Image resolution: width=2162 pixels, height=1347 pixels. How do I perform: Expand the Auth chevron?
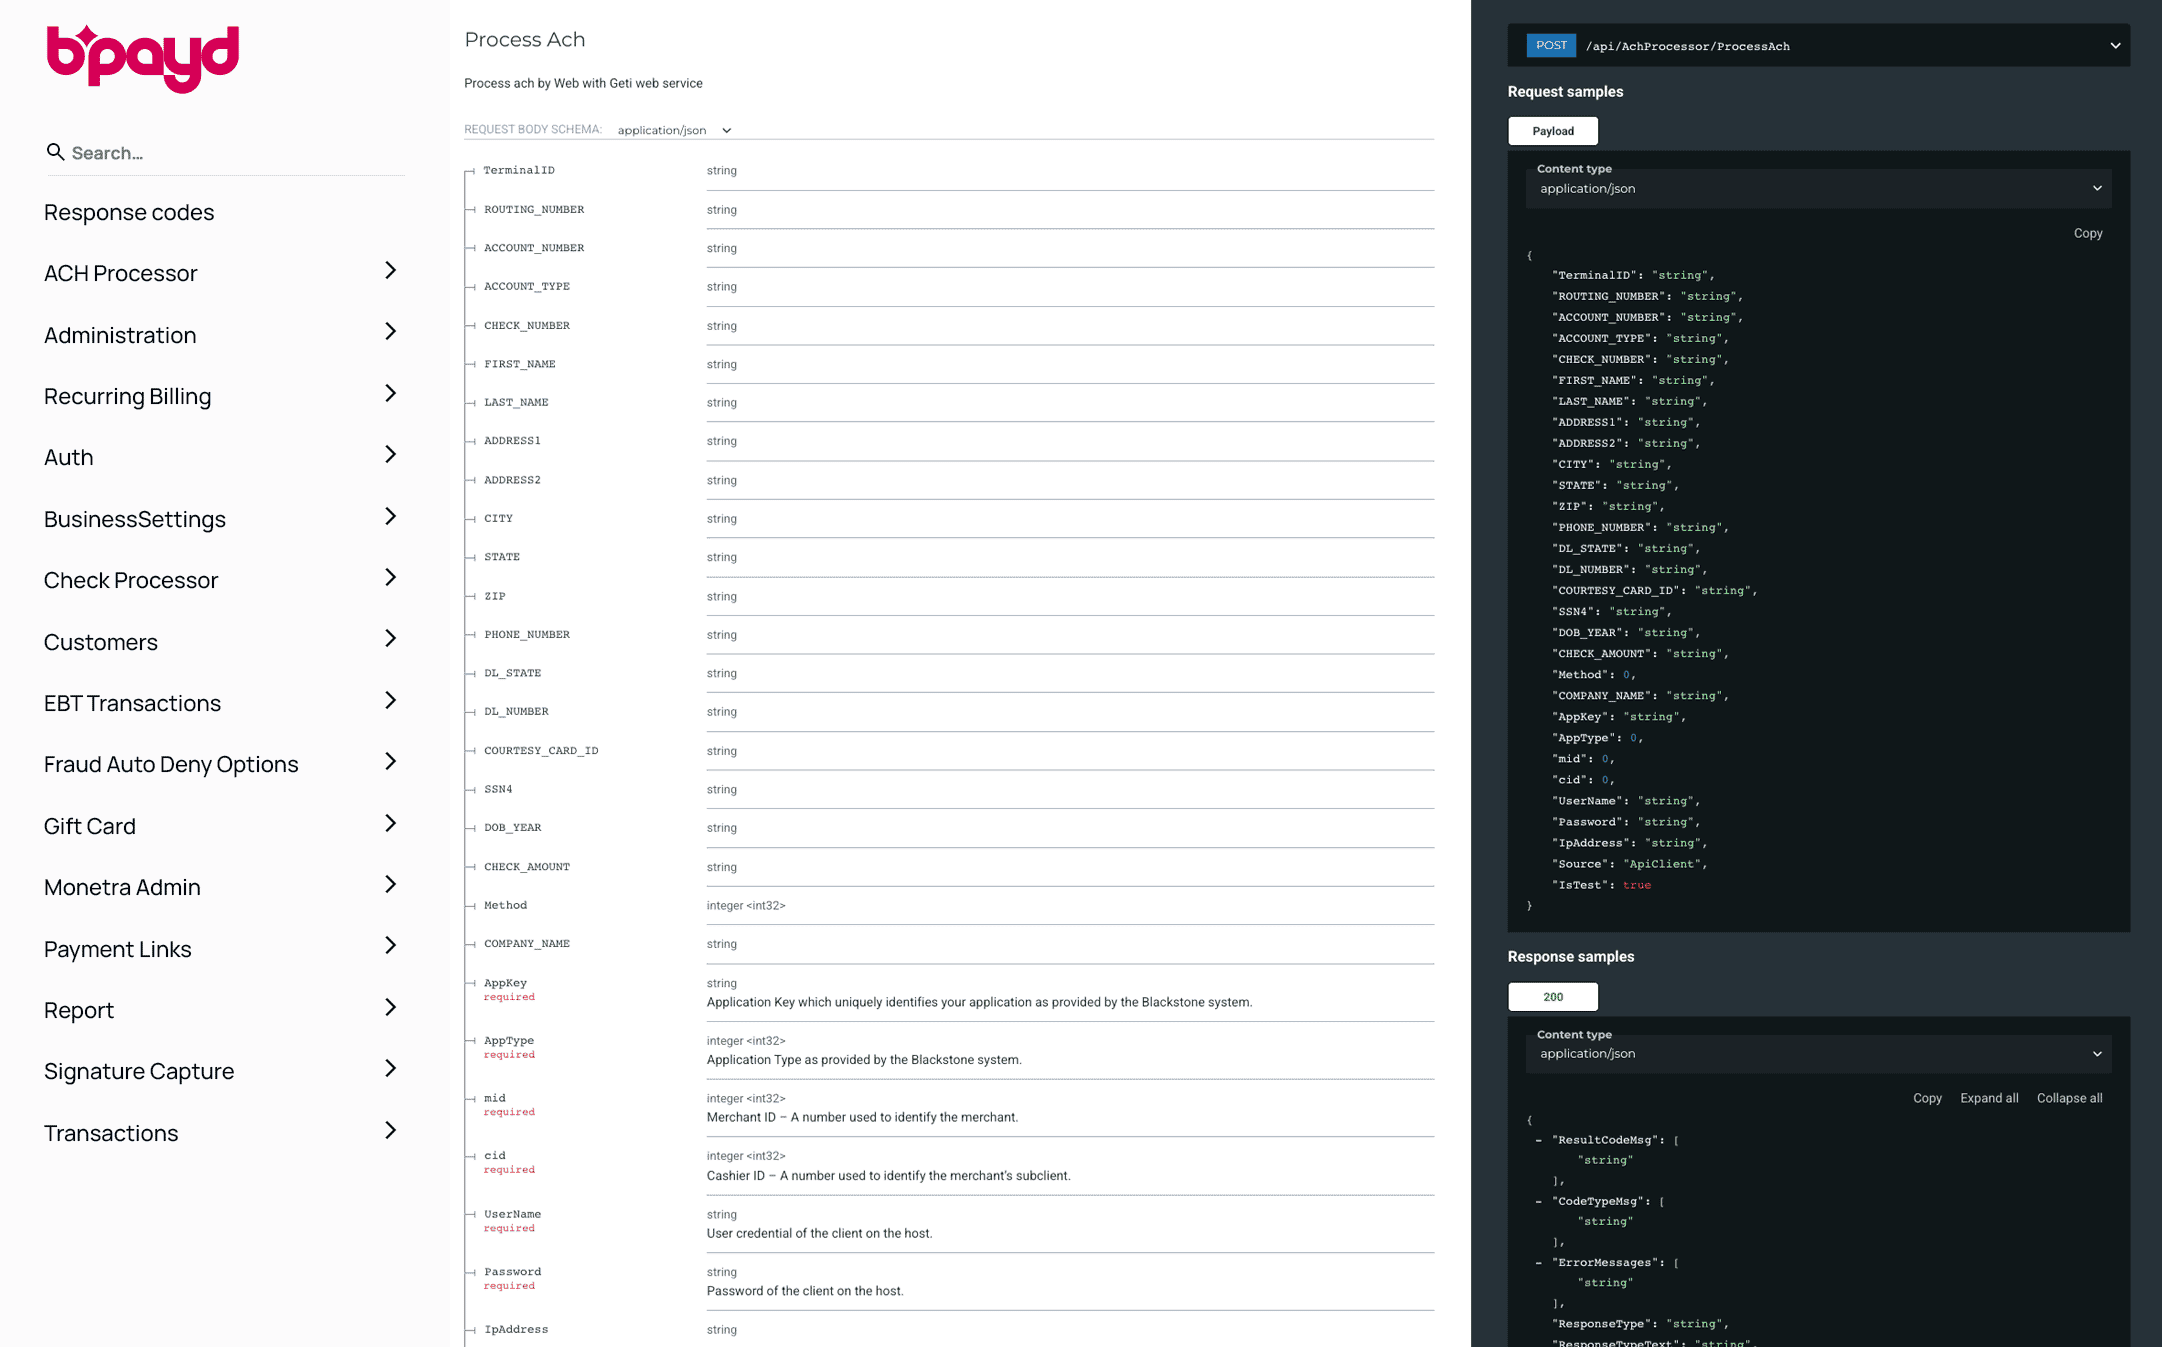391,455
